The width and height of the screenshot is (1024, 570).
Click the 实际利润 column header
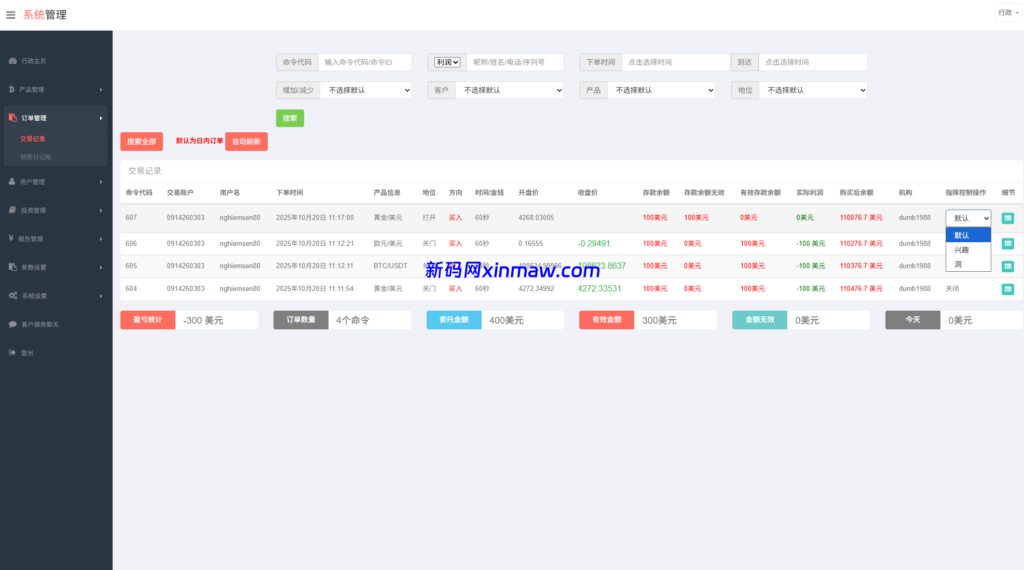(810, 193)
